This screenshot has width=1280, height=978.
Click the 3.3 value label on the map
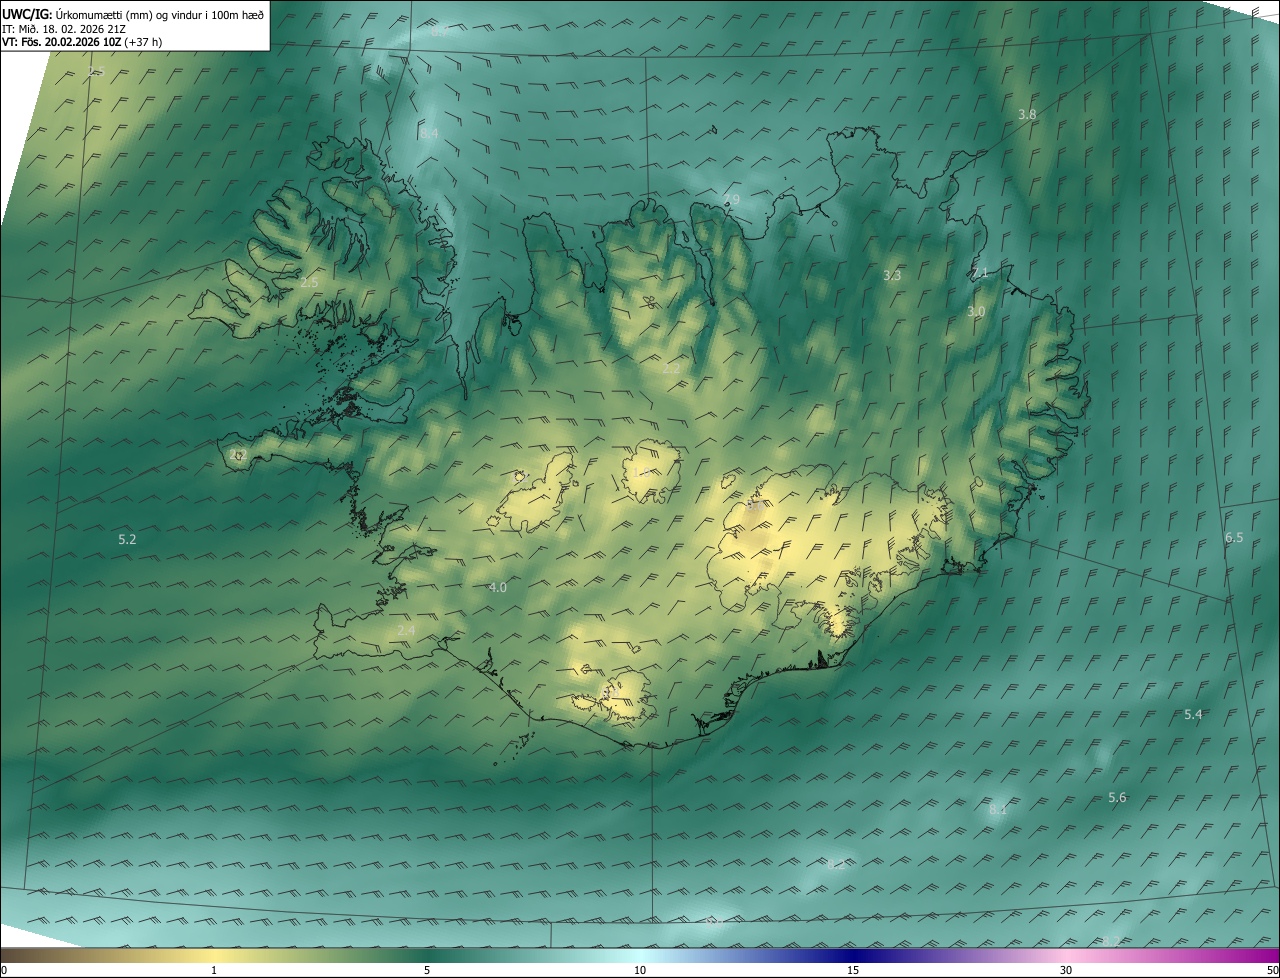[x=892, y=275]
